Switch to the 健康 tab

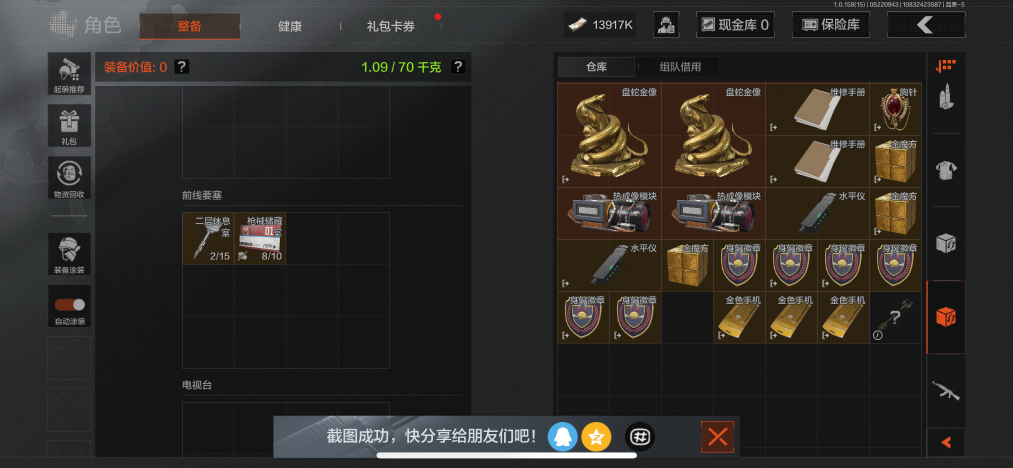coord(289,27)
